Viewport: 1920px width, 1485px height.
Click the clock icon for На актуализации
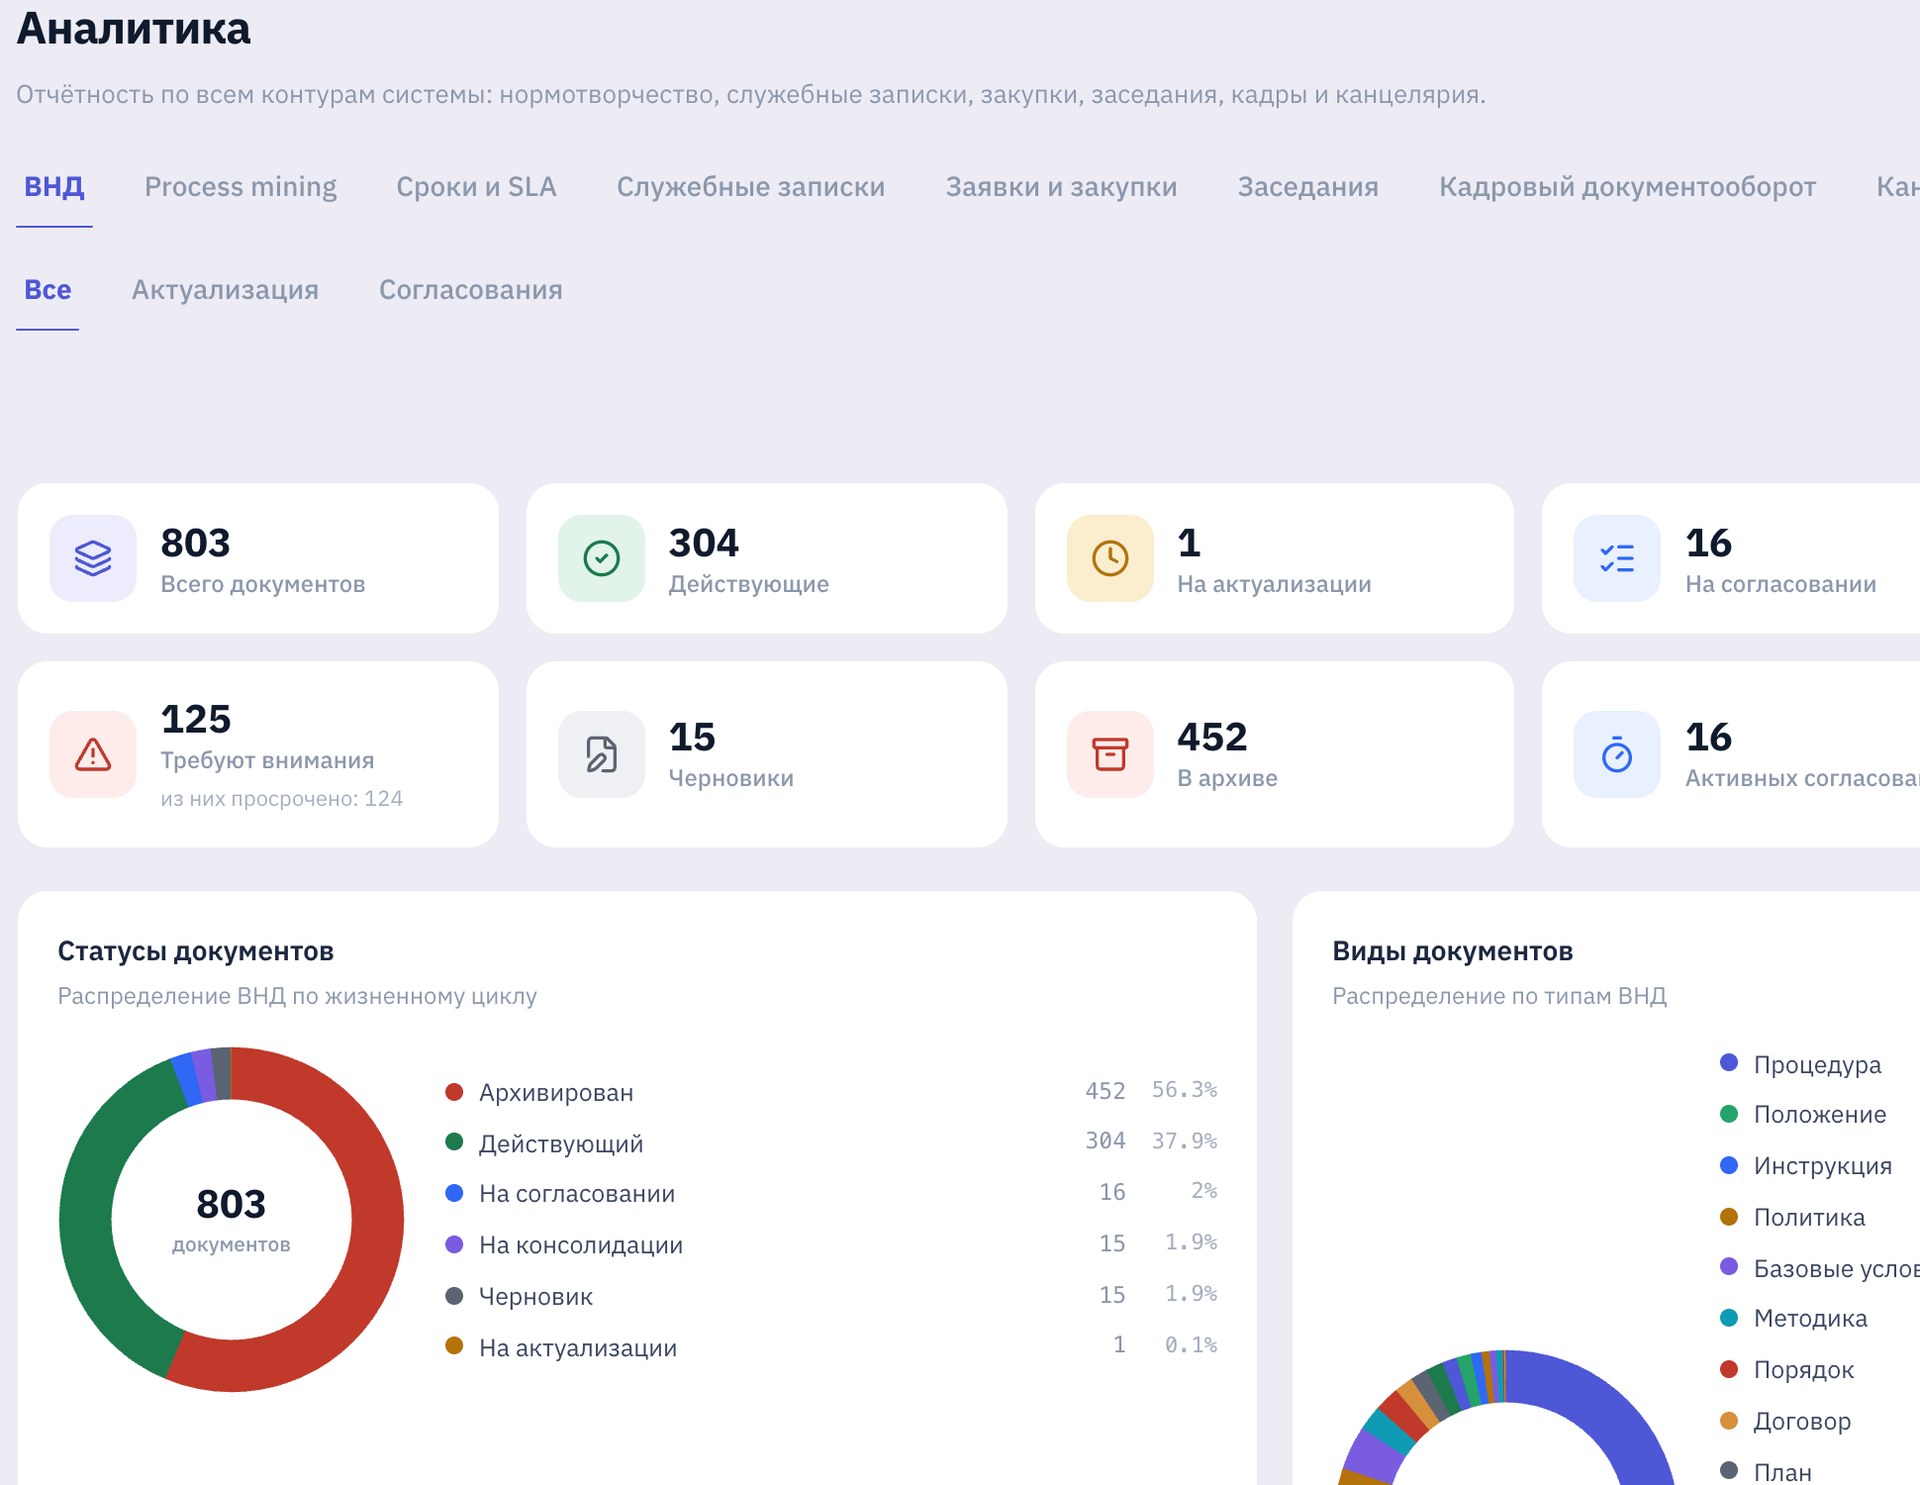point(1110,558)
